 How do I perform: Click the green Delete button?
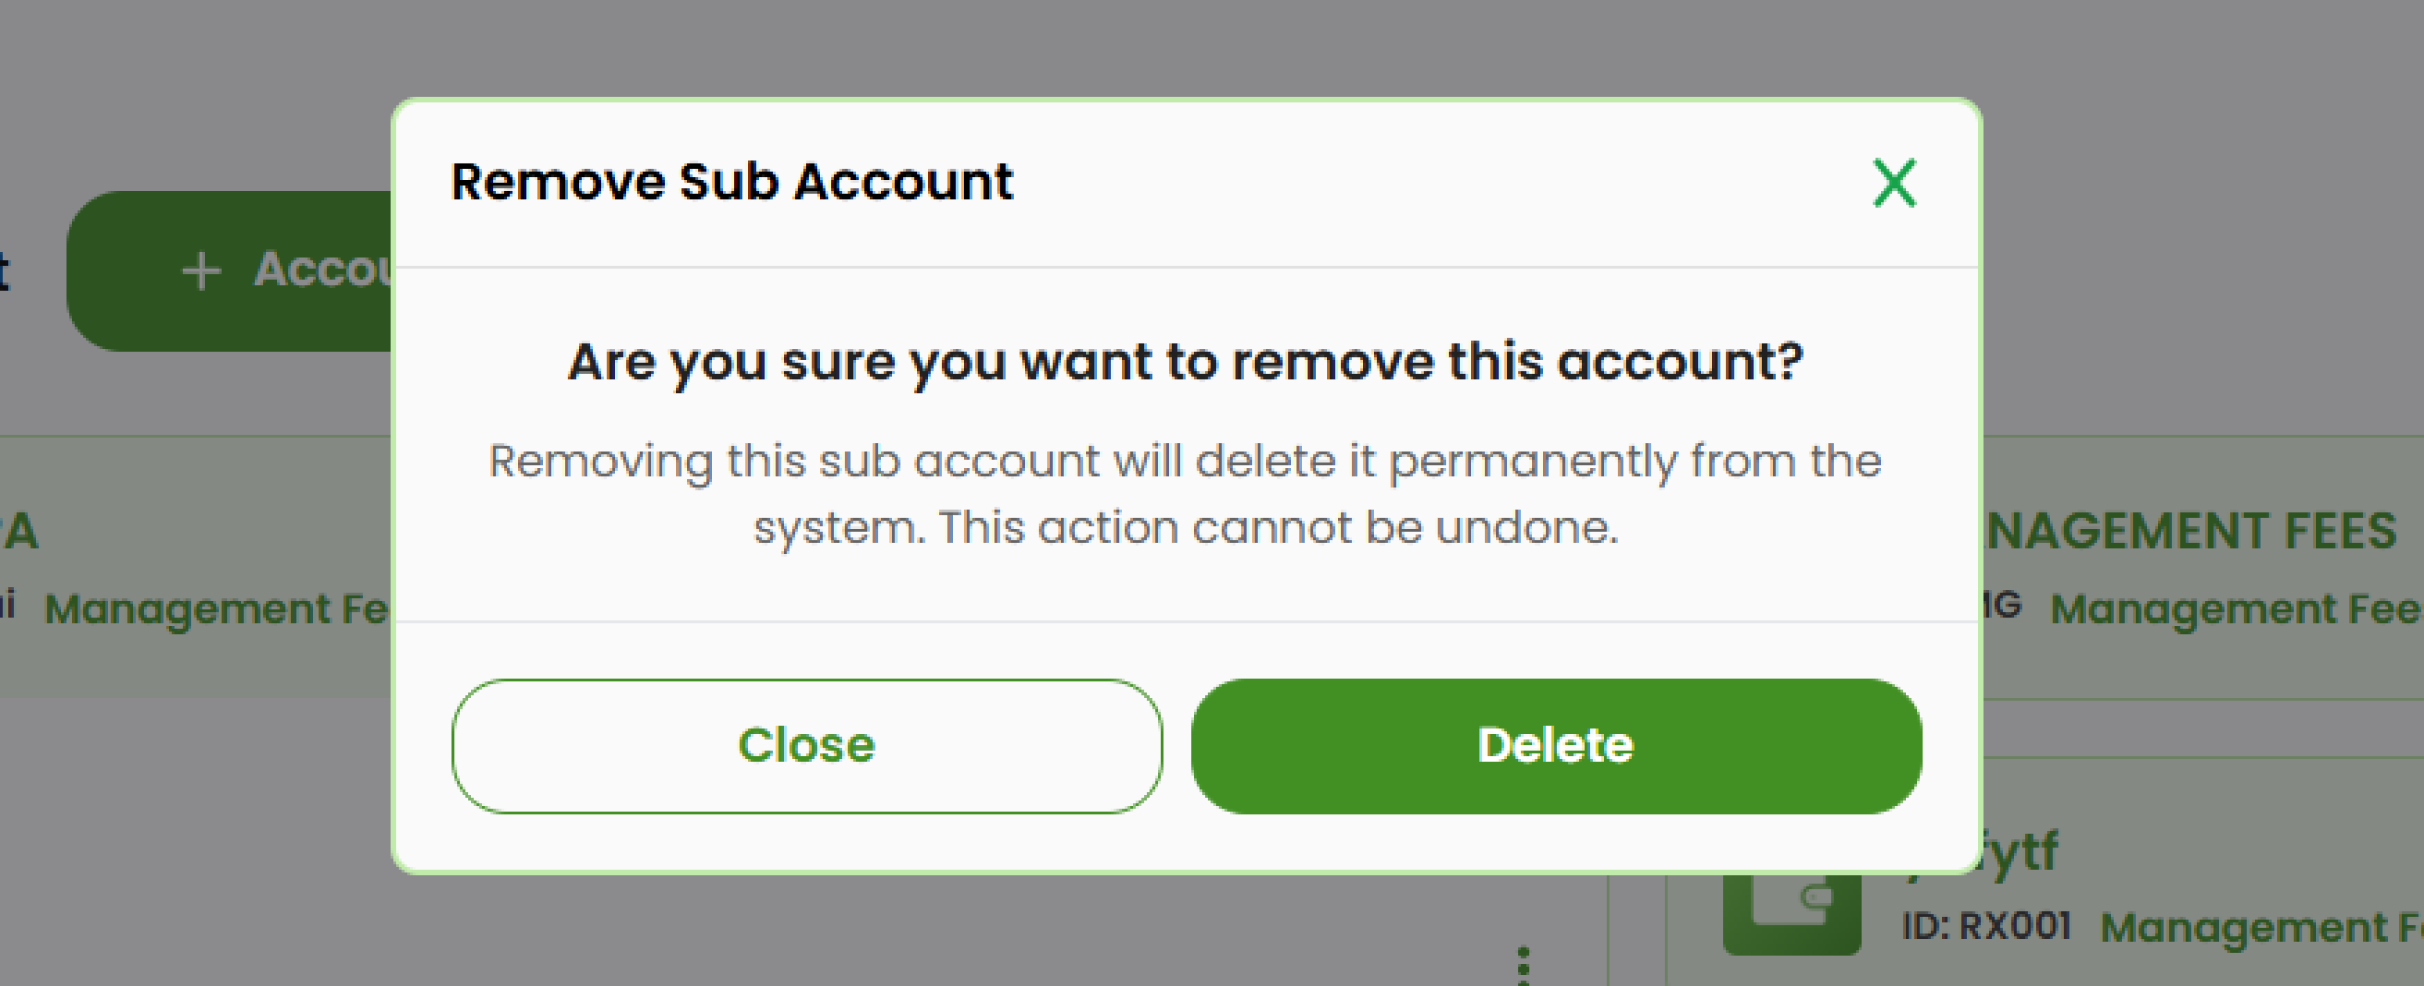pos(1554,744)
